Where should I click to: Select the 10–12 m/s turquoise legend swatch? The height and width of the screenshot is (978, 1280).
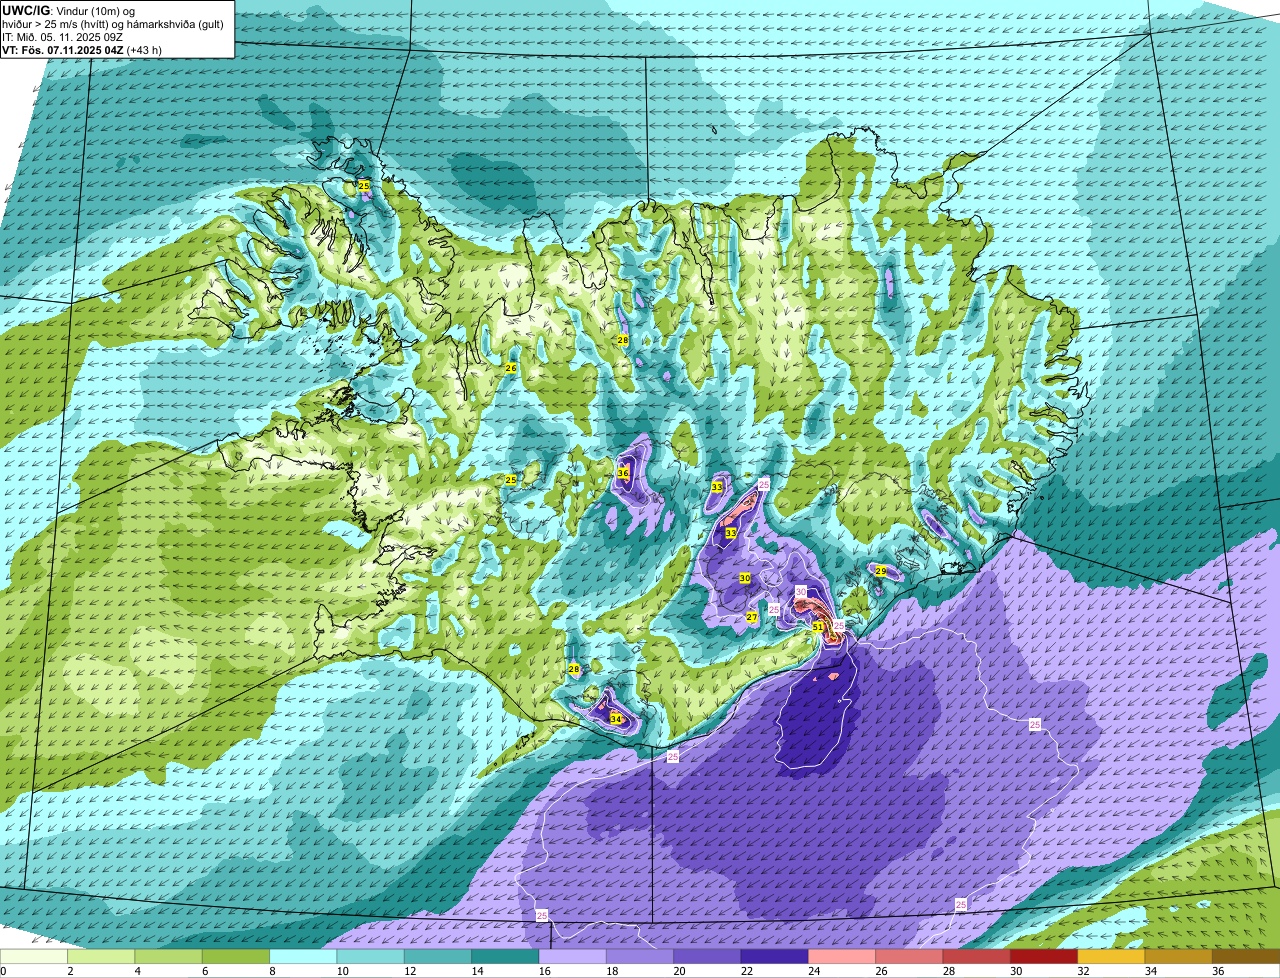pos(370,957)
